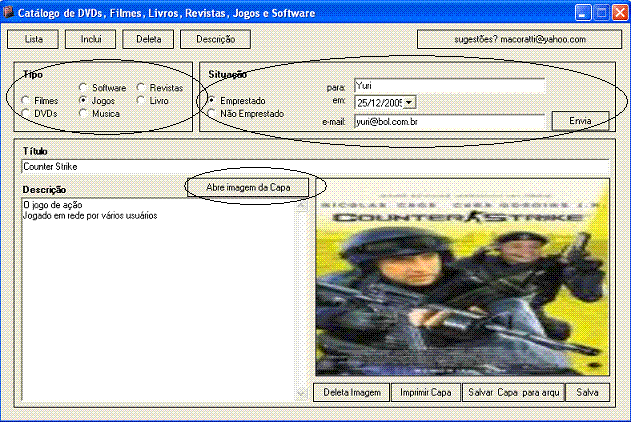Open the Descrição button
The width and height of the screenshot is (631, 422).
tap(215, 39)
